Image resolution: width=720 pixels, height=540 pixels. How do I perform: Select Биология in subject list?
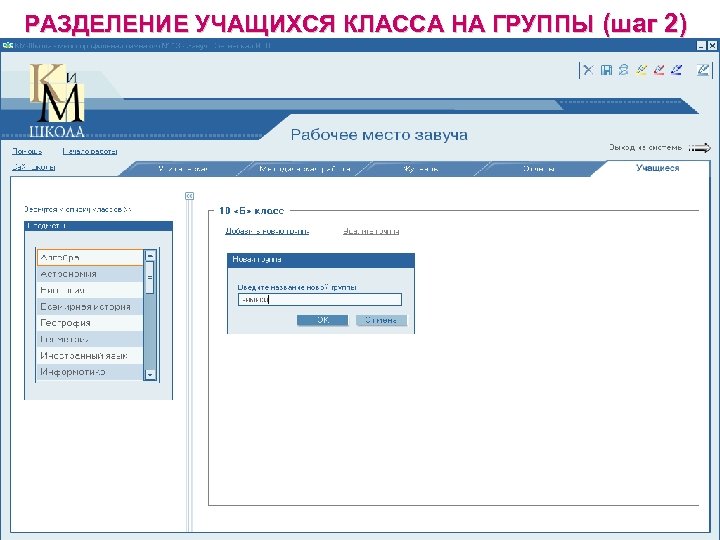90,290
